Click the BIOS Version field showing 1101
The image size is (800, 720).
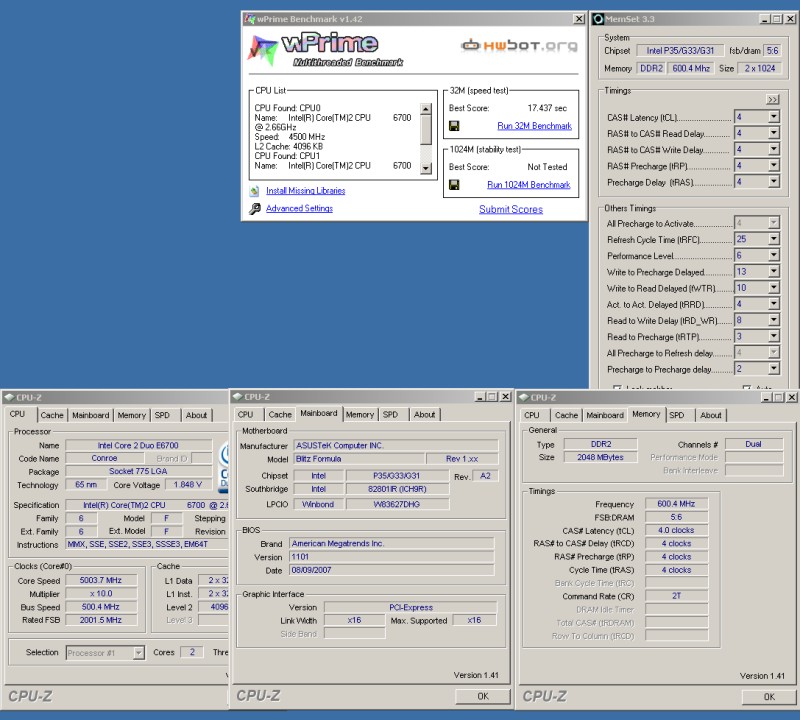(x=392, y=557)
